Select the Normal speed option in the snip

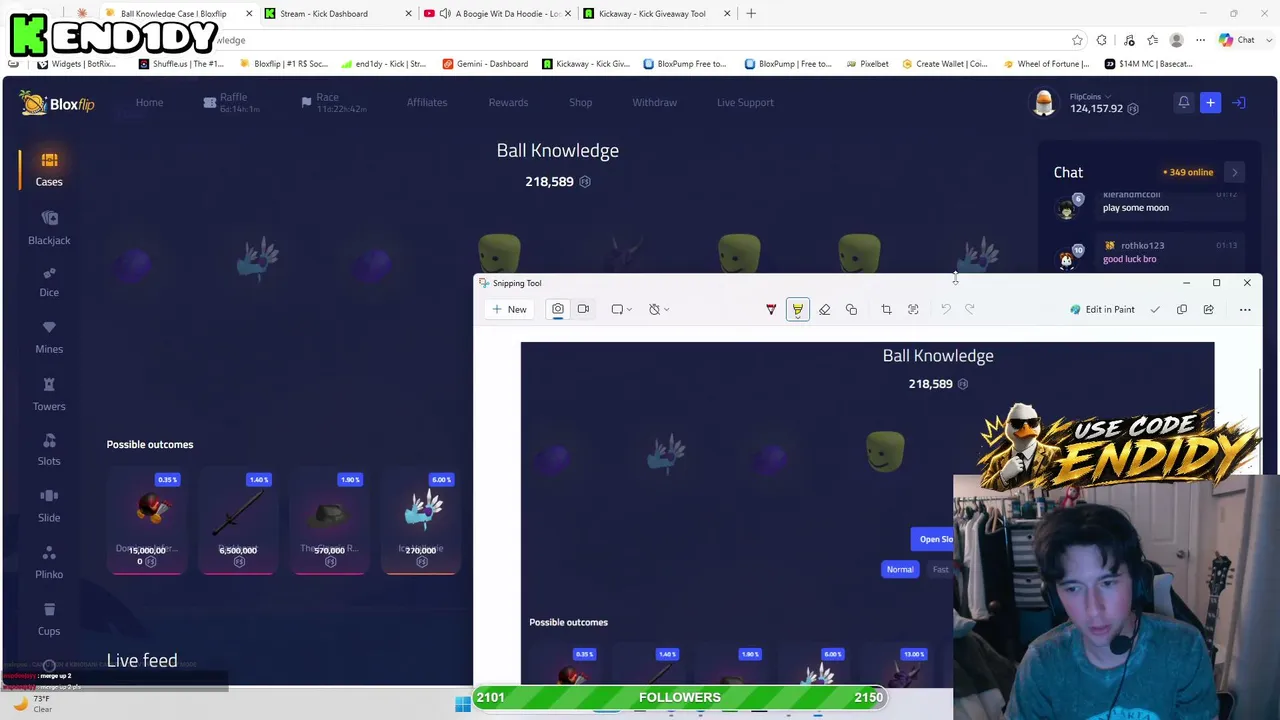900,569
